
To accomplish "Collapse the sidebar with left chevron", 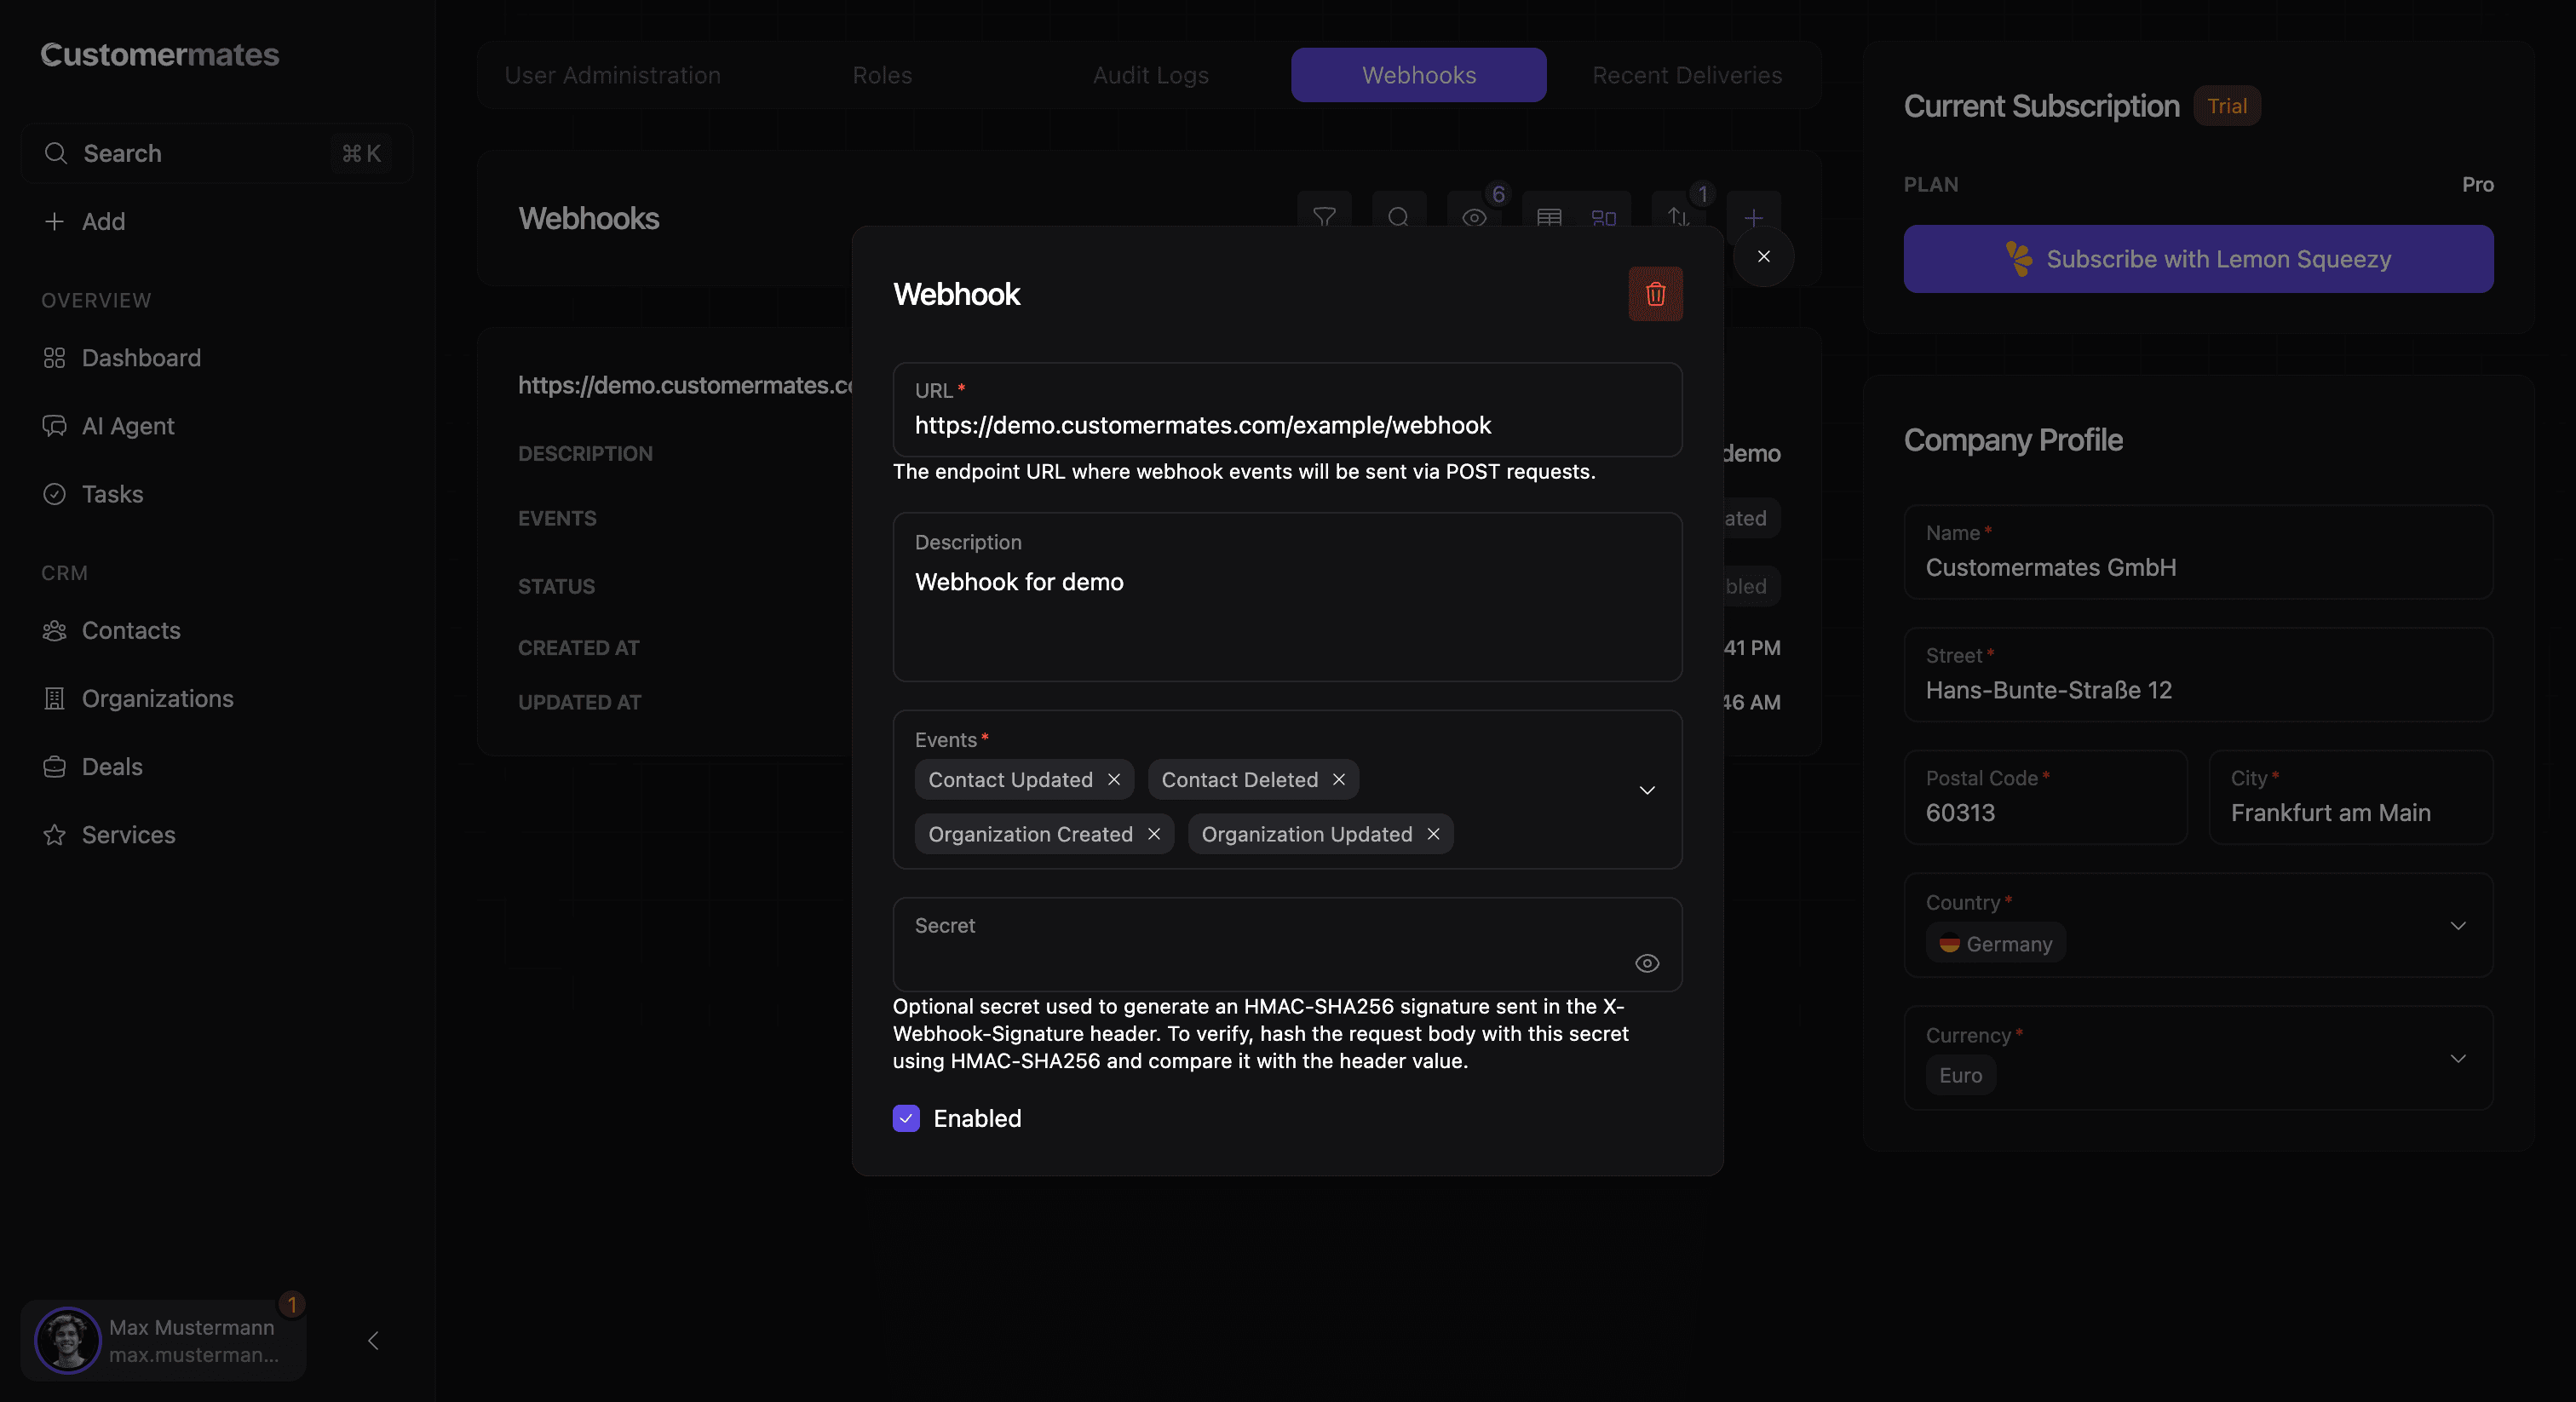I will [x=373, y=1340].
